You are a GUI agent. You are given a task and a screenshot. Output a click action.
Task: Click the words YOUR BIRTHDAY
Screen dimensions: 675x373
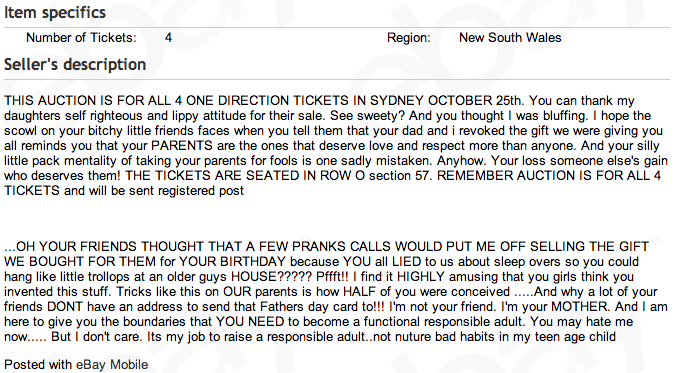(x=232, y=262)
